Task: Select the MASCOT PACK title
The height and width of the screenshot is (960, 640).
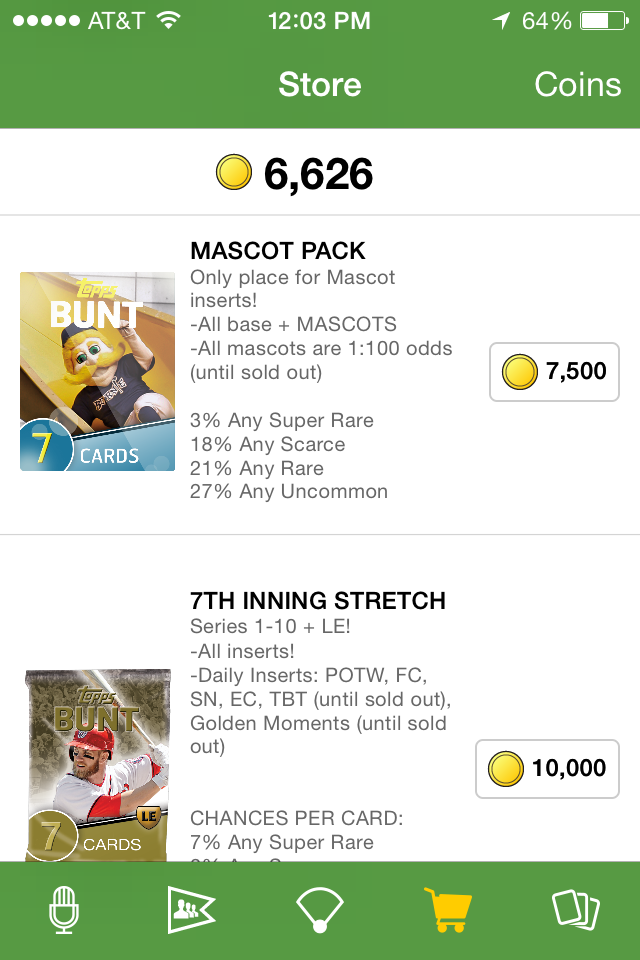Action: coord(278,251)
